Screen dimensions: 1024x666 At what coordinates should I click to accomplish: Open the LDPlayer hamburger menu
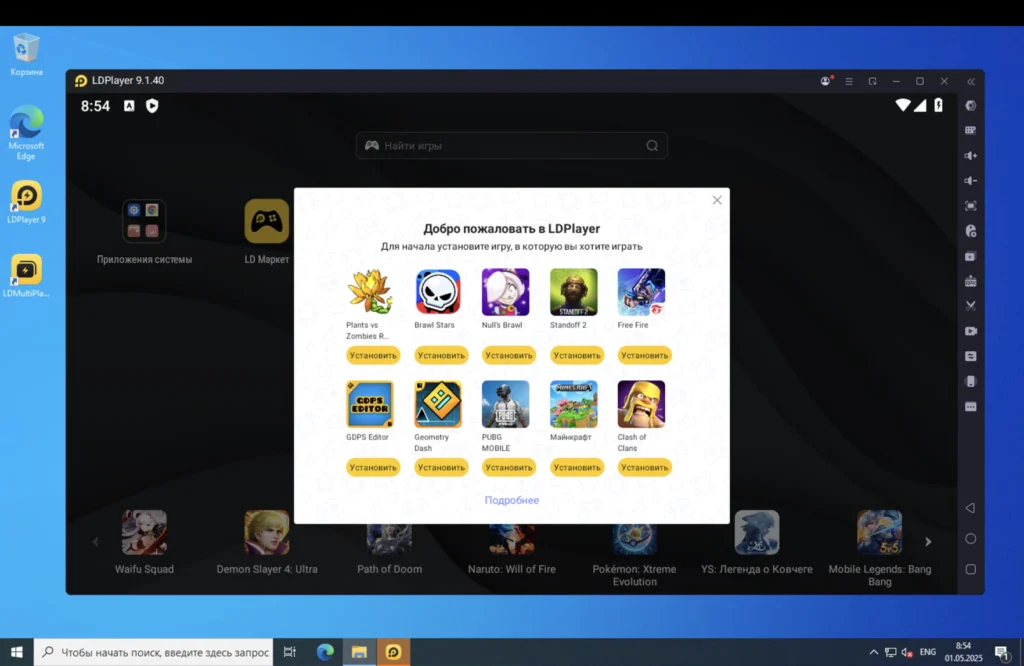849,82
